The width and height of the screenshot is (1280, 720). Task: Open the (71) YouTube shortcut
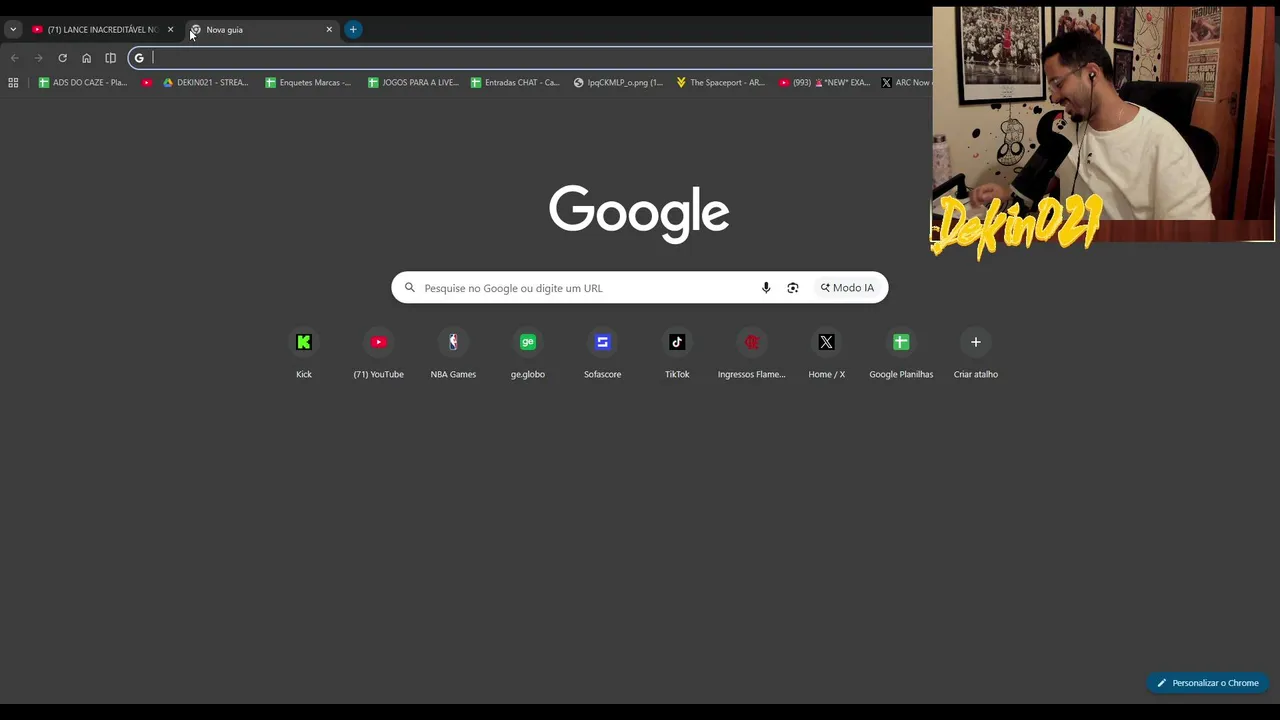(x=378, y=354)
